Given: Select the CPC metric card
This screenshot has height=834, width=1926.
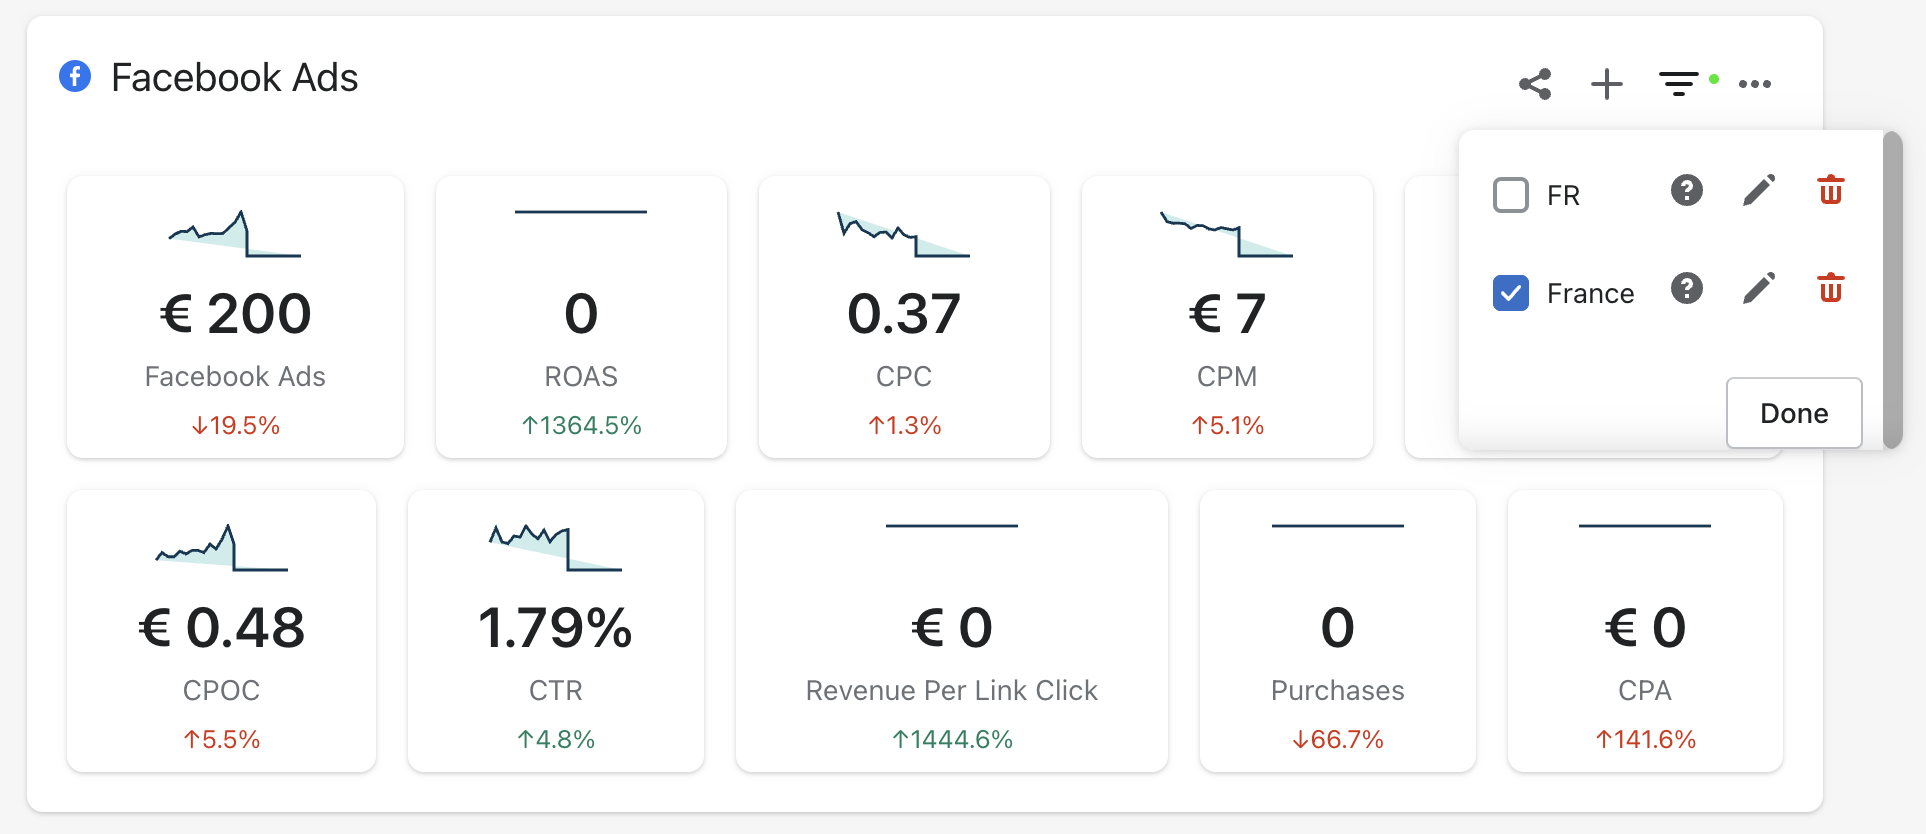Looking at the screenshot, I should [904, 317].
